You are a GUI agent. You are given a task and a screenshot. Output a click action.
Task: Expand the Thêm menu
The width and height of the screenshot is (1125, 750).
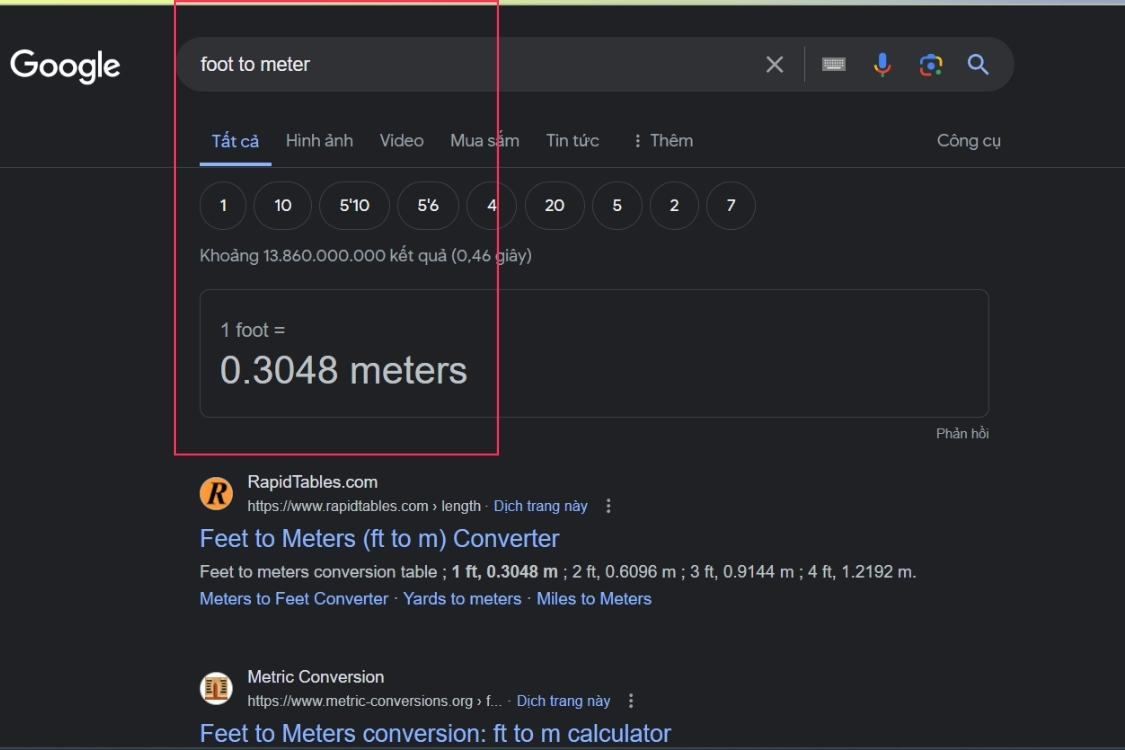point(664,141)
